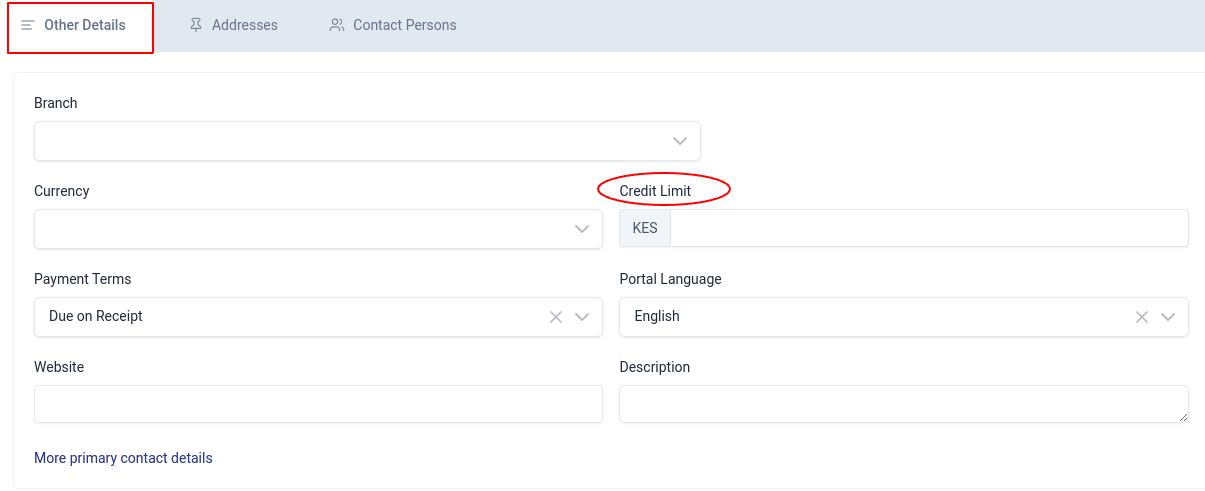Click the Currency dropdown chevron arrow
Viewport: 1205px width, 491px height.
tap(582, 229)
